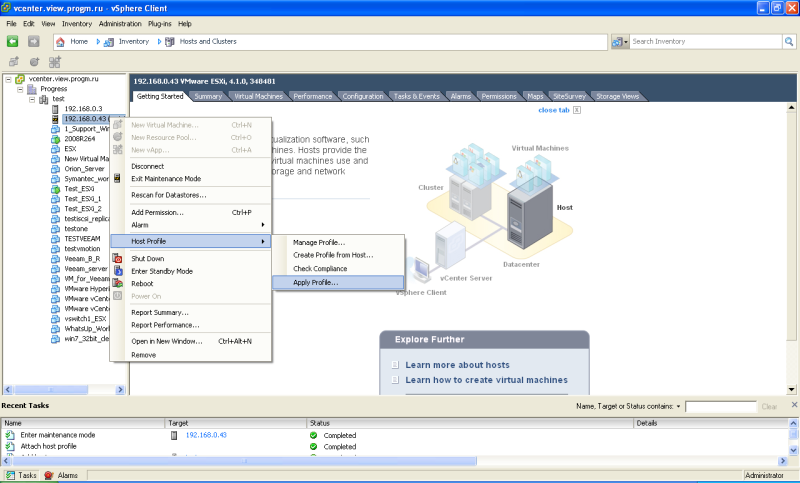
Task: Open the File menu
Action: tap(11, 24)
